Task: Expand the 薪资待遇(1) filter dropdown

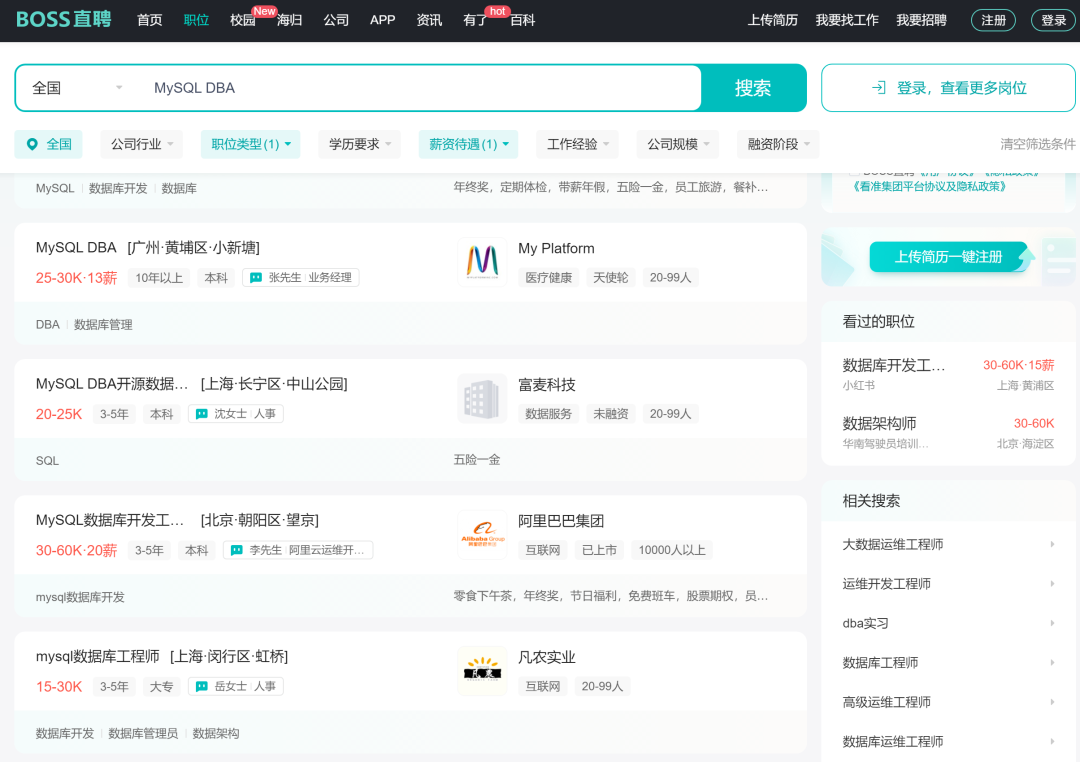Action: click(x=468, y=144)
